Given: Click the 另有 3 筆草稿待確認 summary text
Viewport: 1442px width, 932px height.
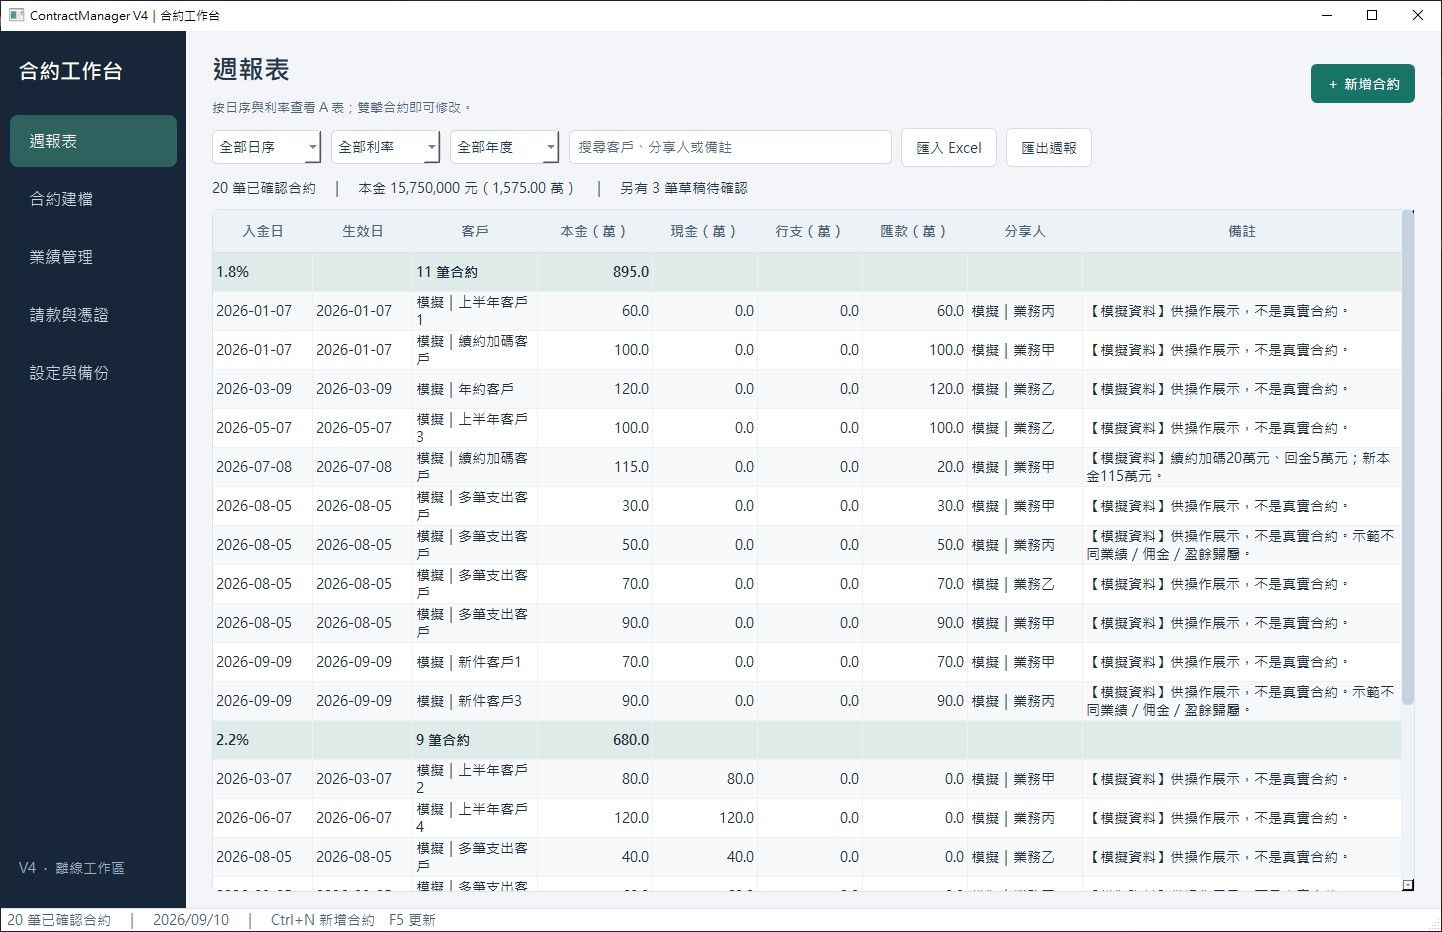Looking at the screenshot, I should [684, 188].
